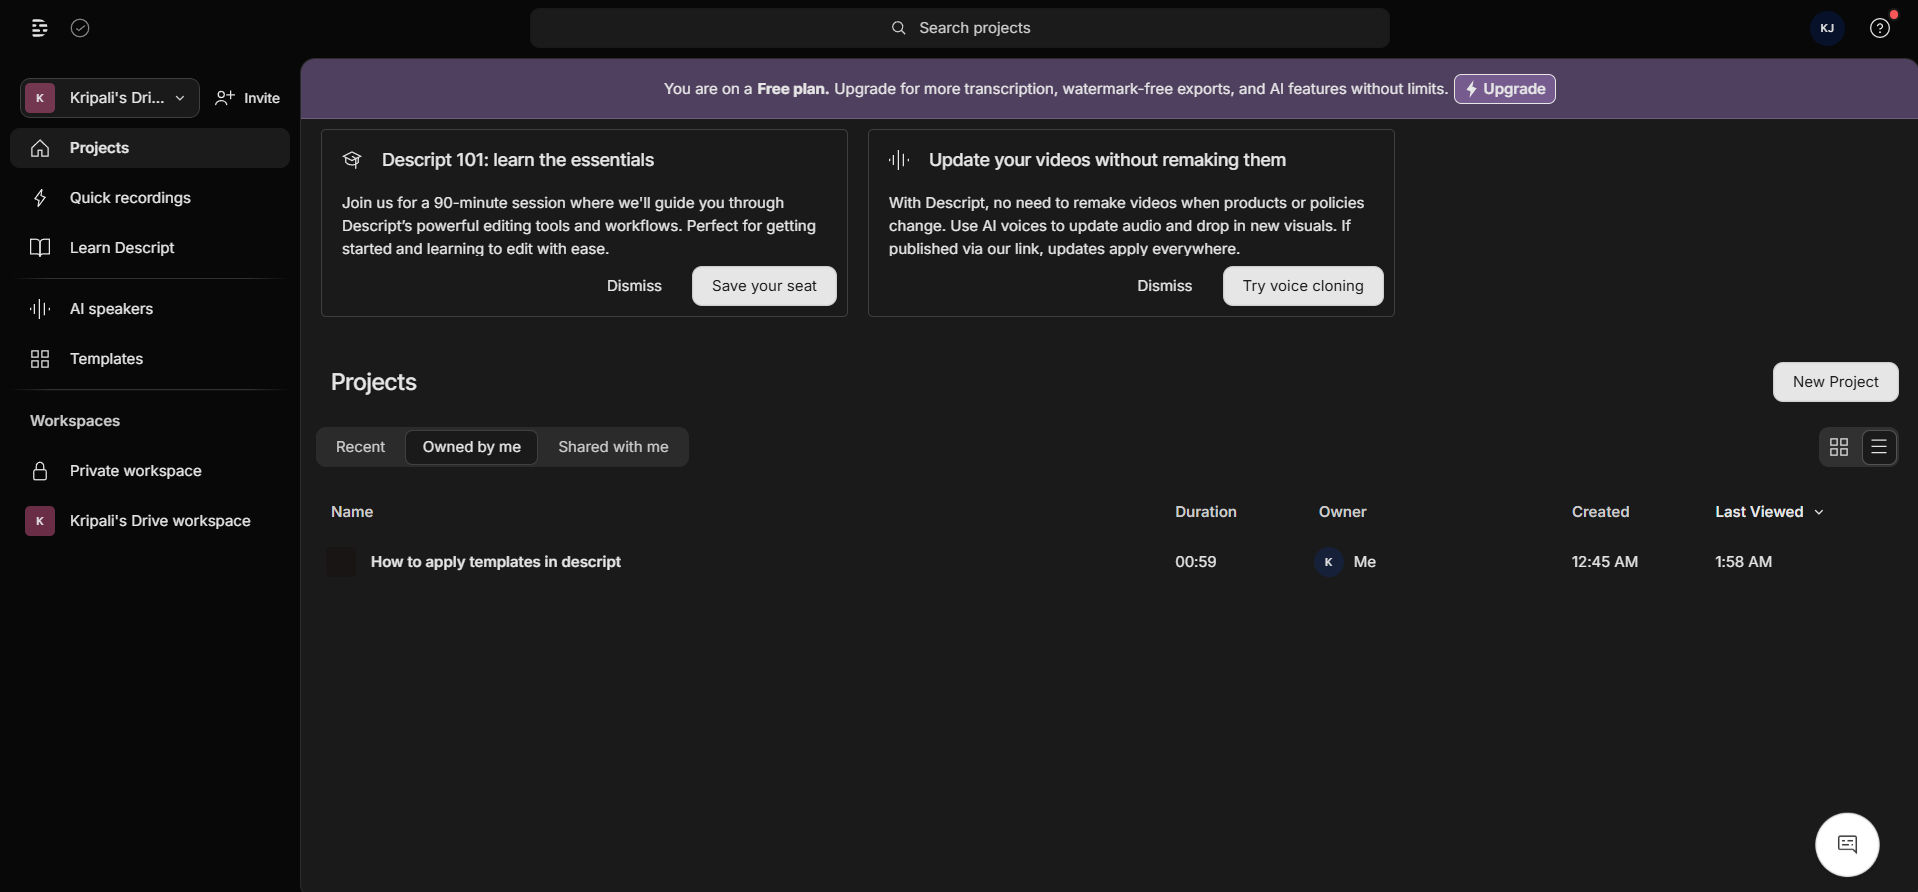1918x892 pixels.
Task: Select the Shared with me tab
Action: tap(613, 447)
